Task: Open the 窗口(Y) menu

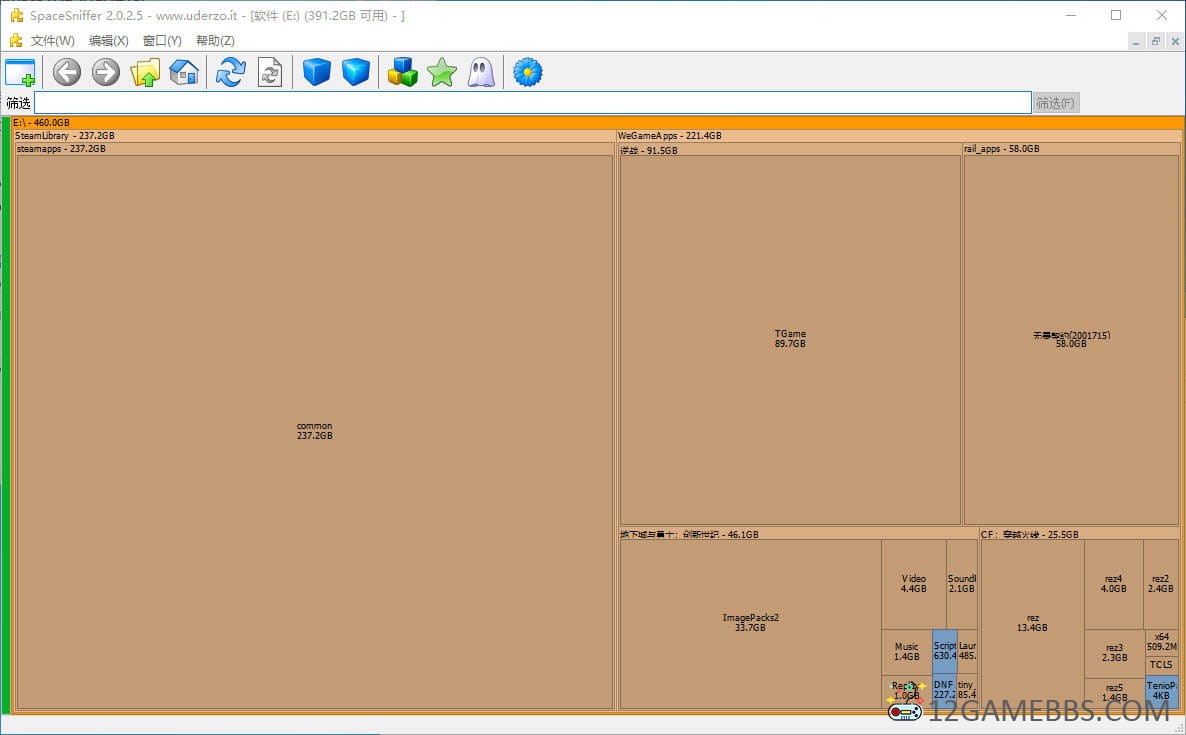Action: pyautogui.click(x=162, y=41)
